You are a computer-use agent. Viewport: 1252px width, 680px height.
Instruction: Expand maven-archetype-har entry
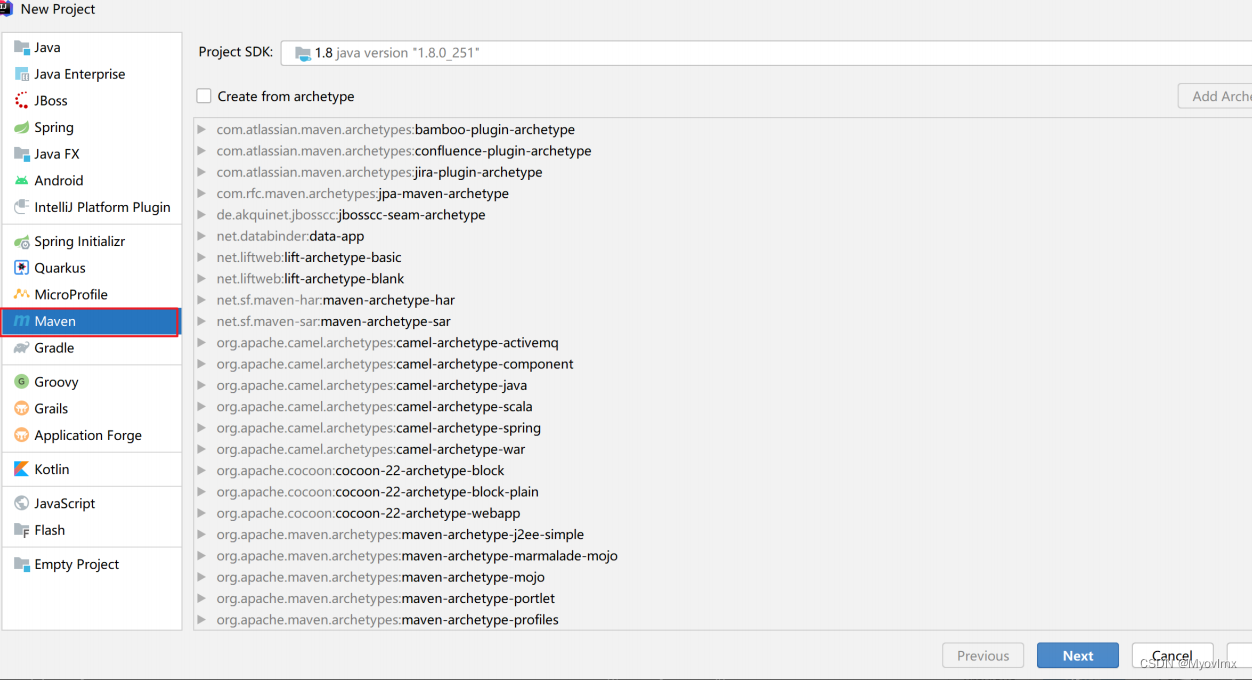[x=202, y=300]
